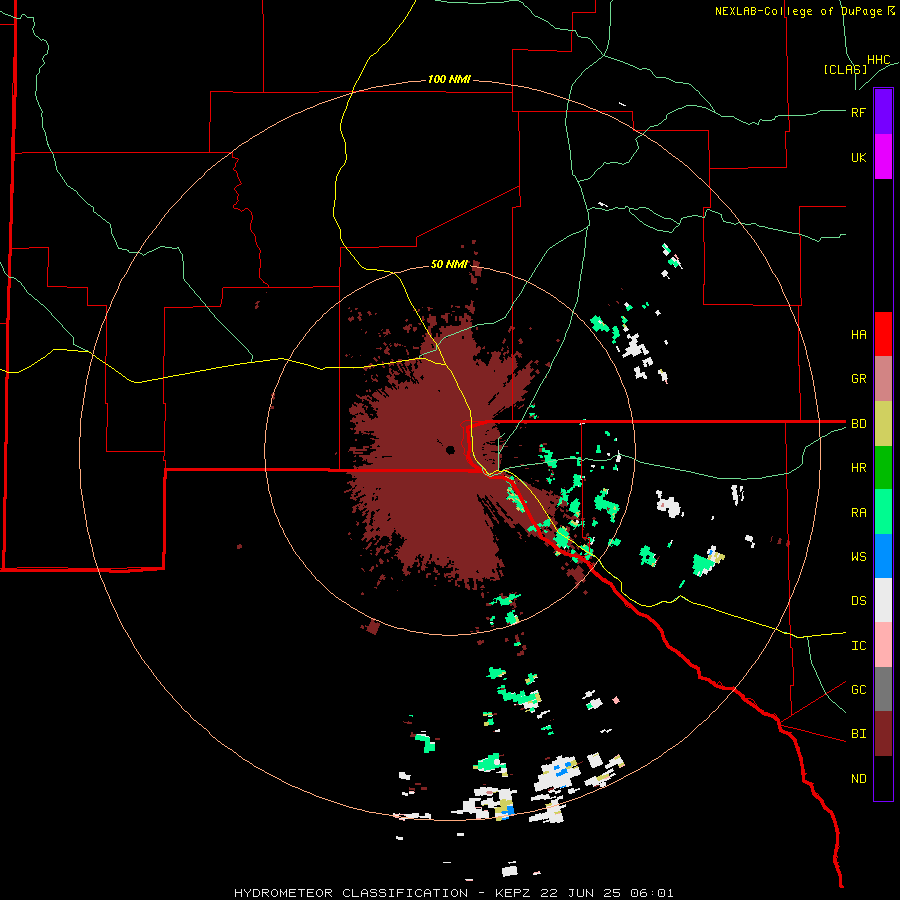
Task: Click the GC legend label
Action: point(859,689)
